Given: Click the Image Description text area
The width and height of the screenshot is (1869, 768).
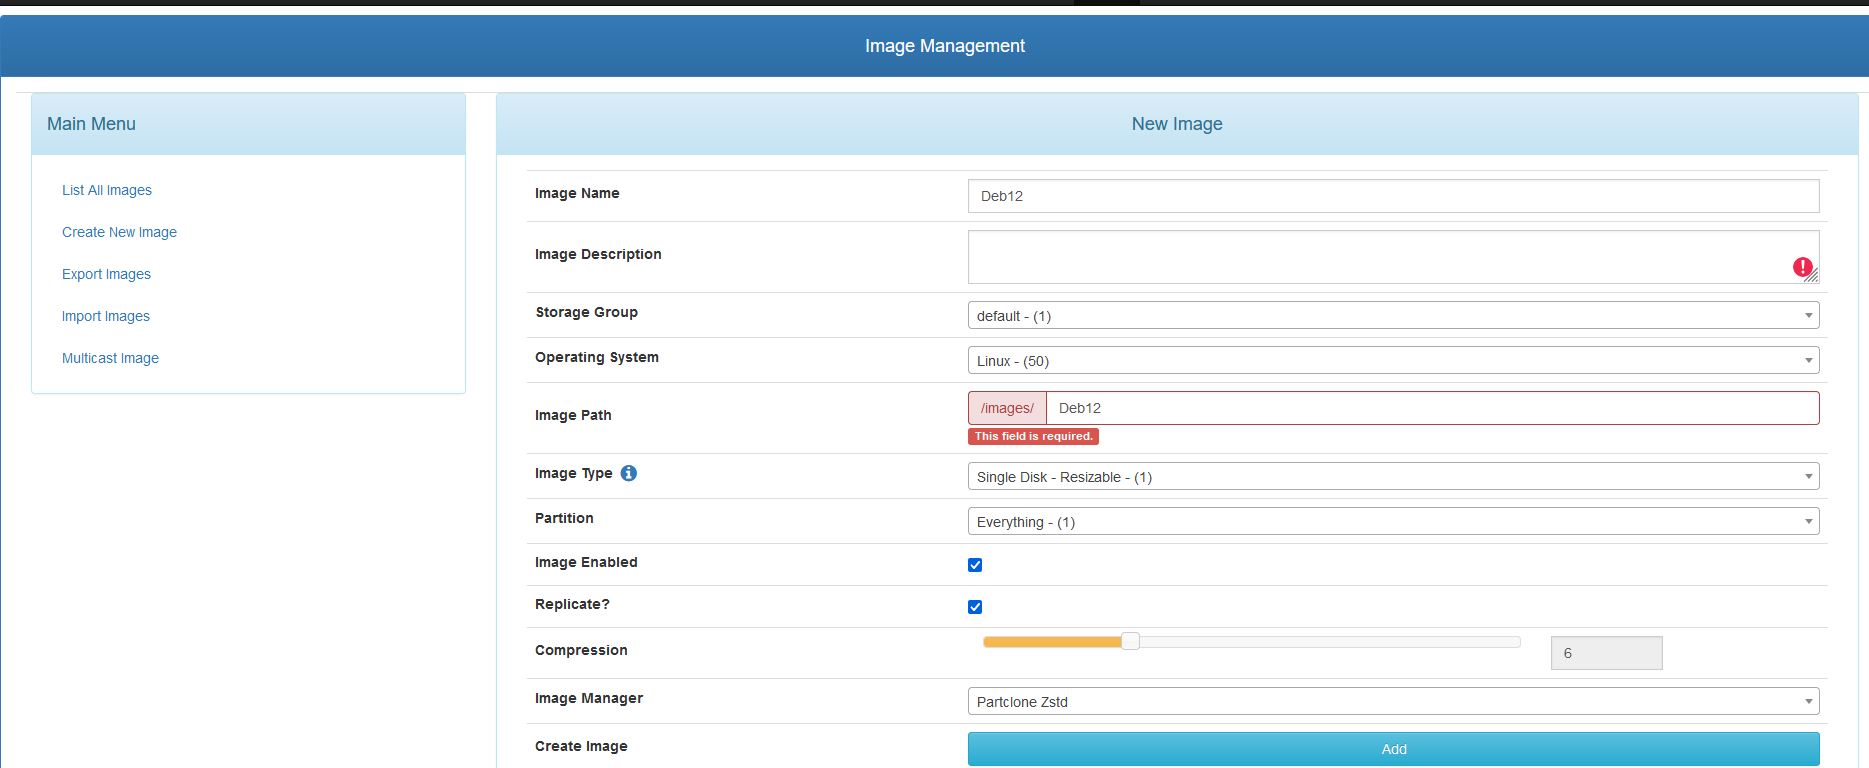Looking at the screenshot, I should coord(1380,257).
